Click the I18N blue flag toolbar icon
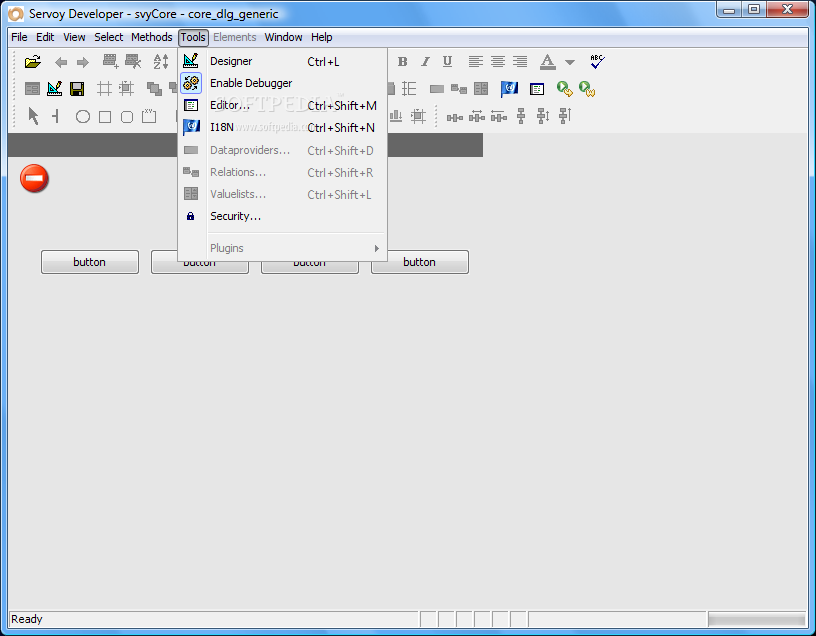 pos(509,89)
